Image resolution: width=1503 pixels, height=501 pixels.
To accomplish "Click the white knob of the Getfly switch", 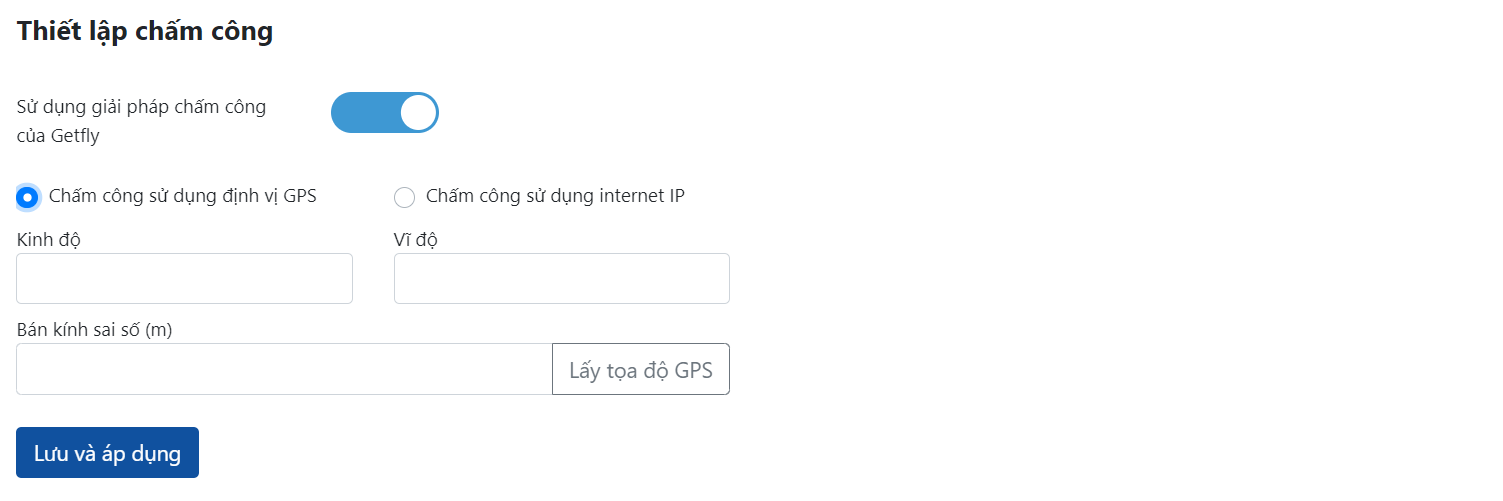I will (418, 113).
